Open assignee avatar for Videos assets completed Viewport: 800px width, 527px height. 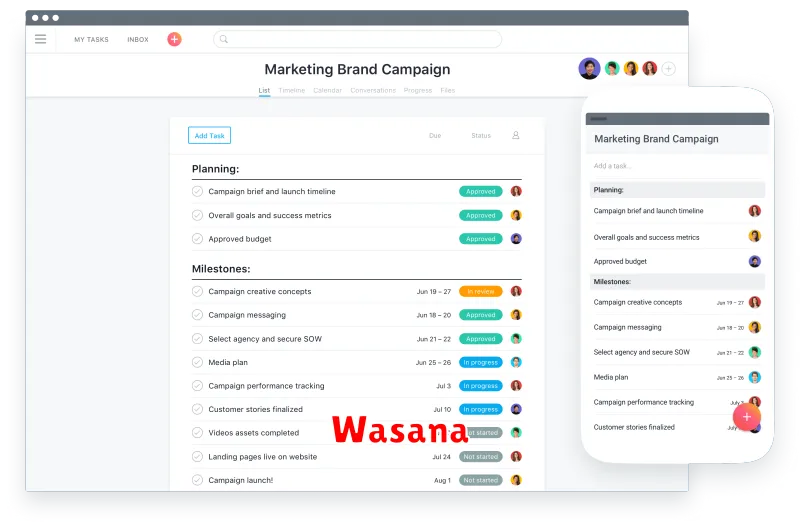pyautogui.click(x=516, y=433)
